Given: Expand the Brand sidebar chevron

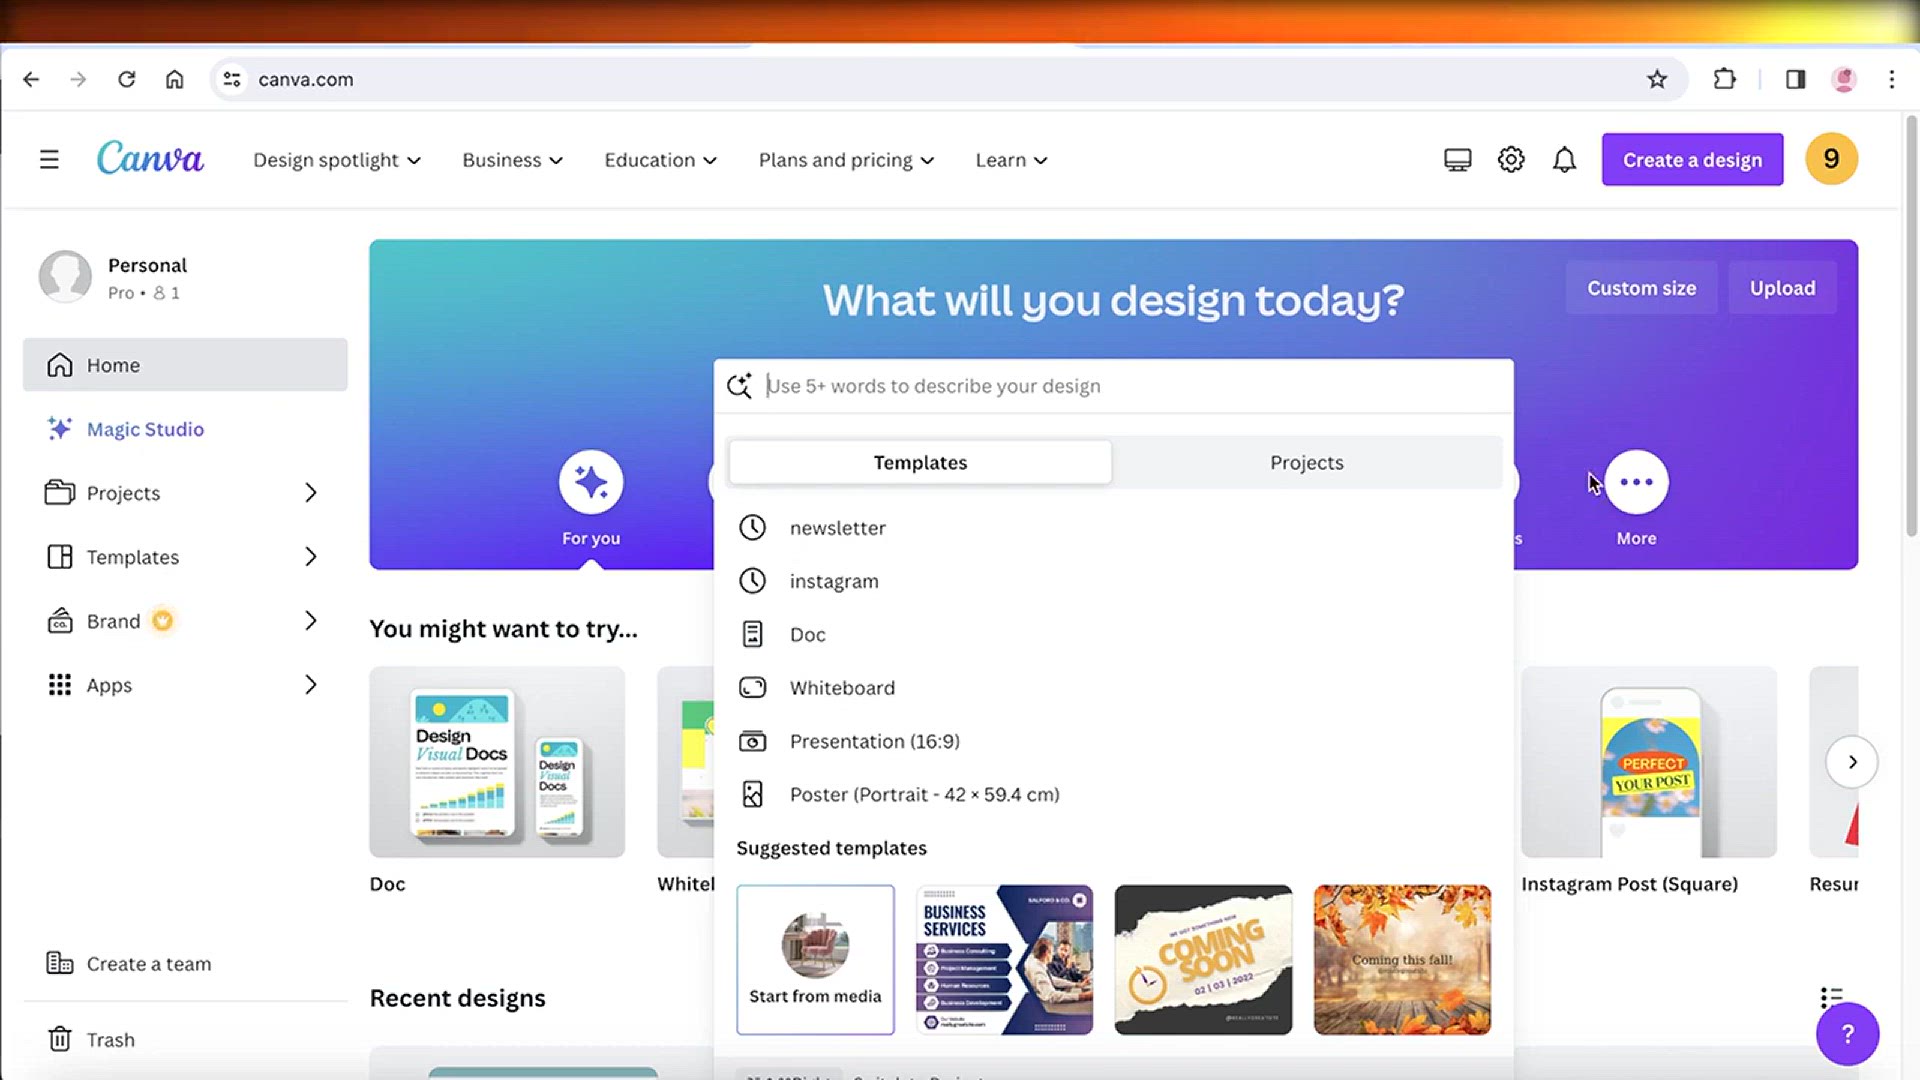Looking at the screenshot, I should pyautogui.click(x=311, y=621).
